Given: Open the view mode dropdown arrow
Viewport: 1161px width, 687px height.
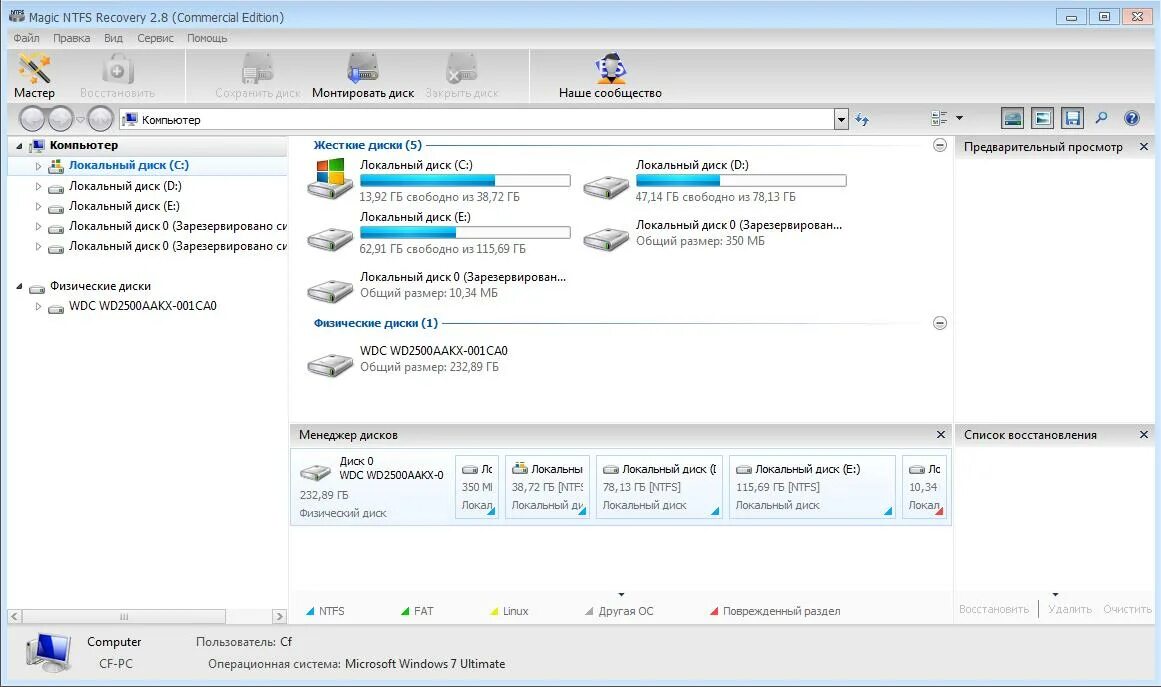Looking at the screenshot, I should (960, 118).
